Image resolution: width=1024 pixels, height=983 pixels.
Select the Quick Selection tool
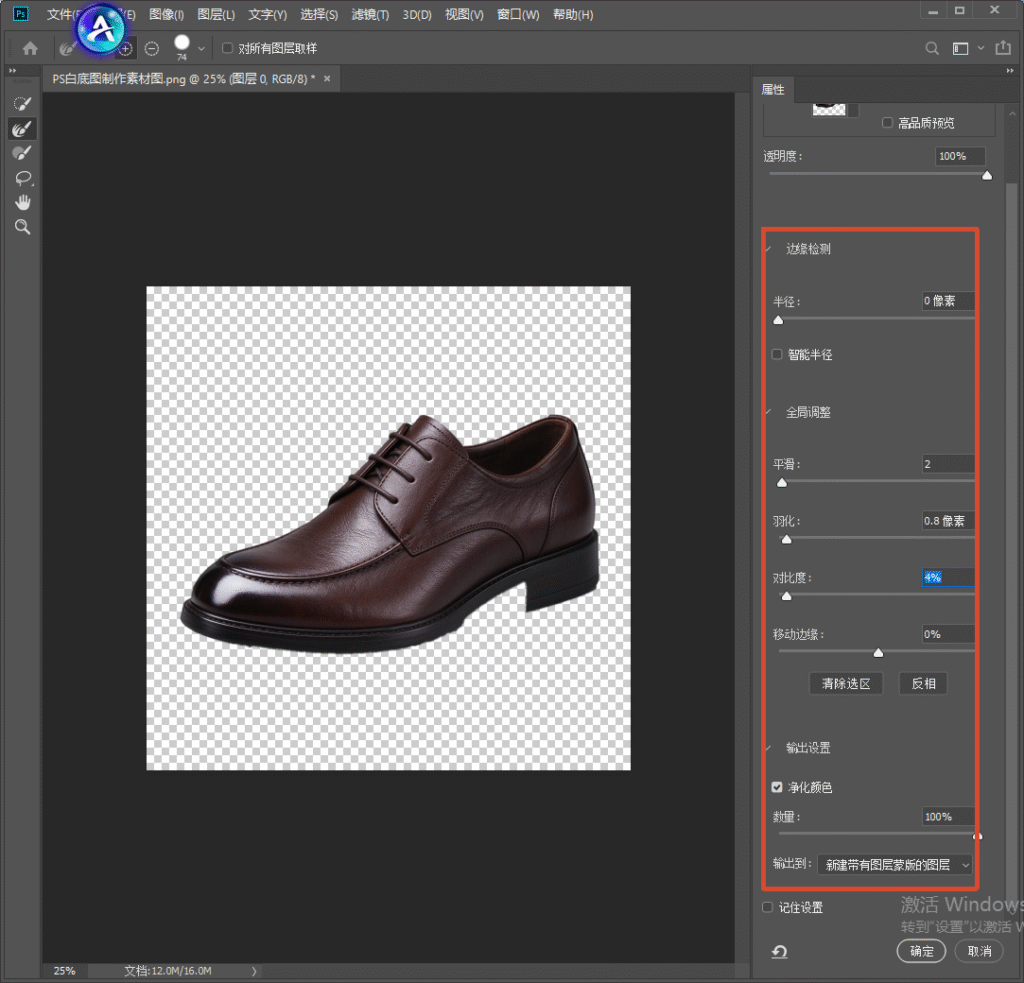[22, 104]
